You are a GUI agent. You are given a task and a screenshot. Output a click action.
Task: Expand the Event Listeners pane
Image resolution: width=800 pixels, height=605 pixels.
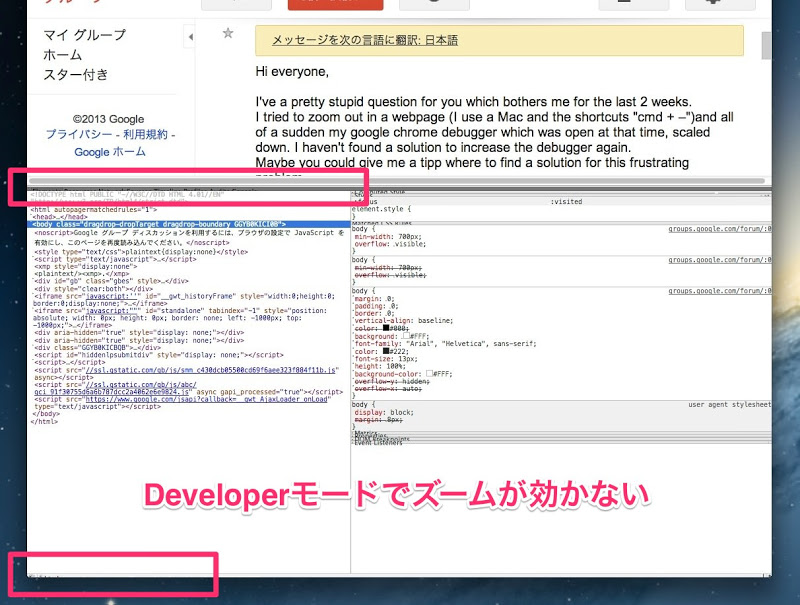378,443
